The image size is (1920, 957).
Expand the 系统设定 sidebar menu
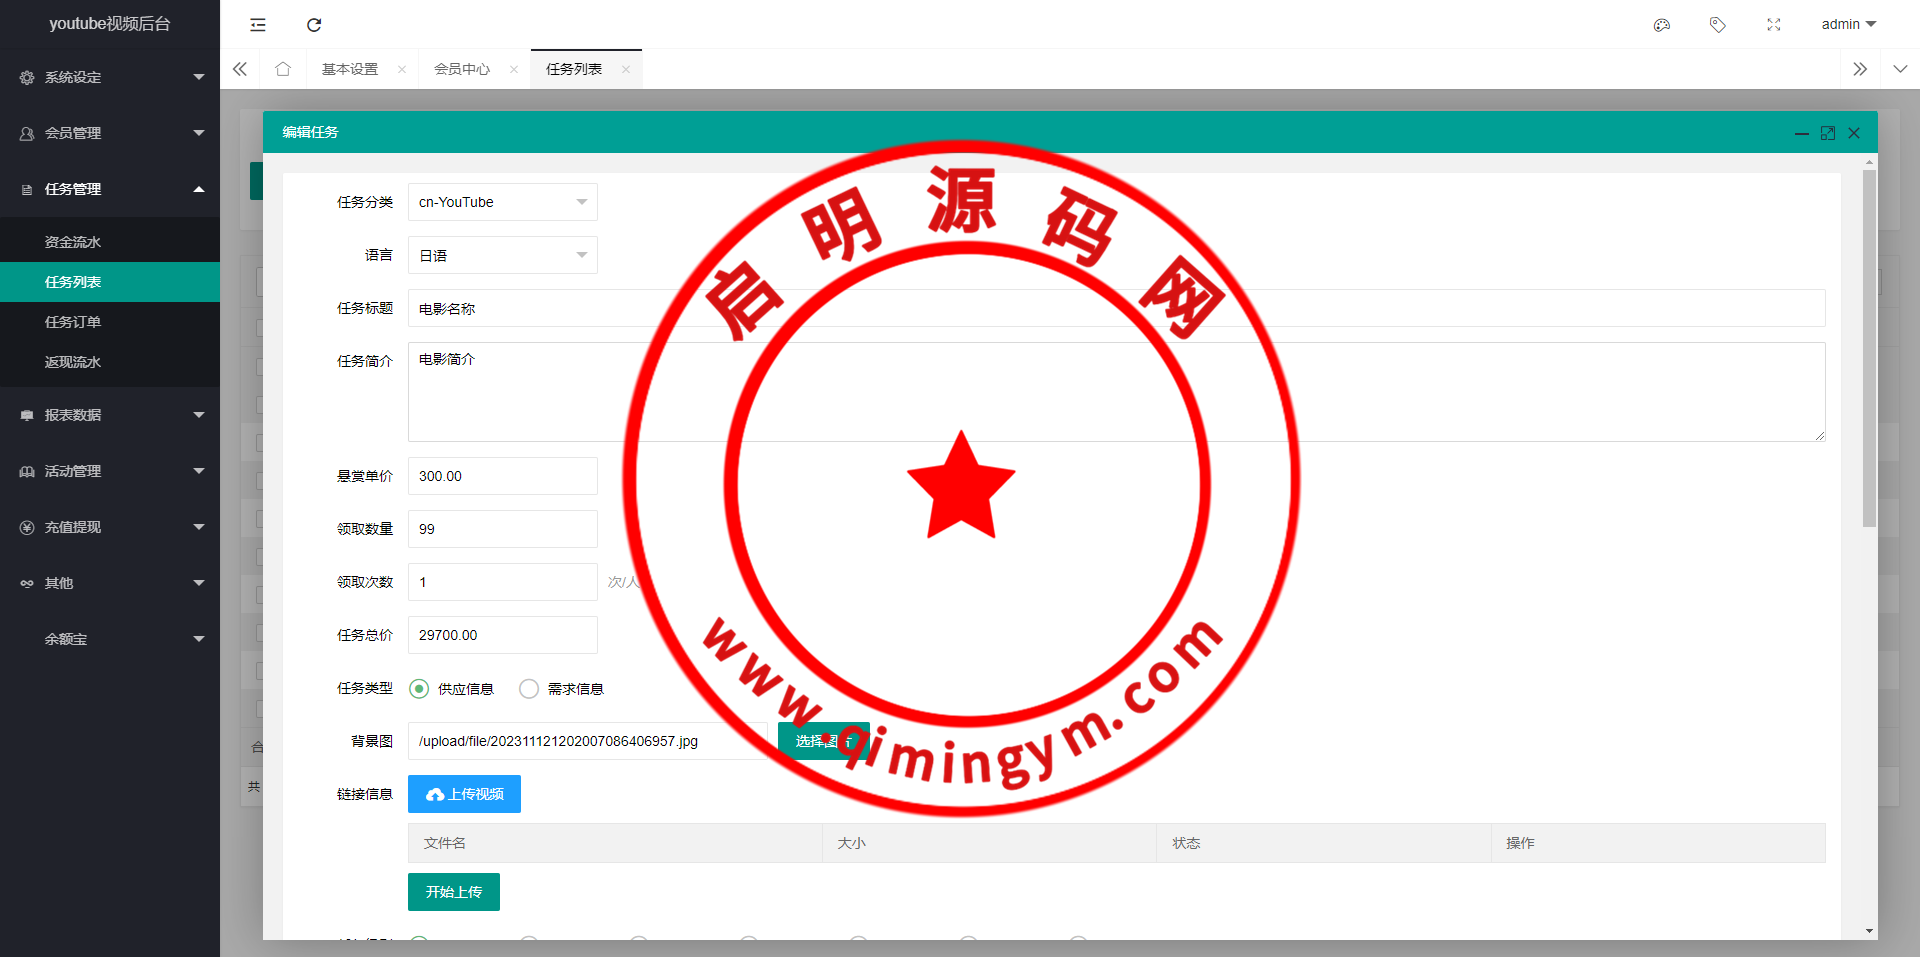(110, 77)
